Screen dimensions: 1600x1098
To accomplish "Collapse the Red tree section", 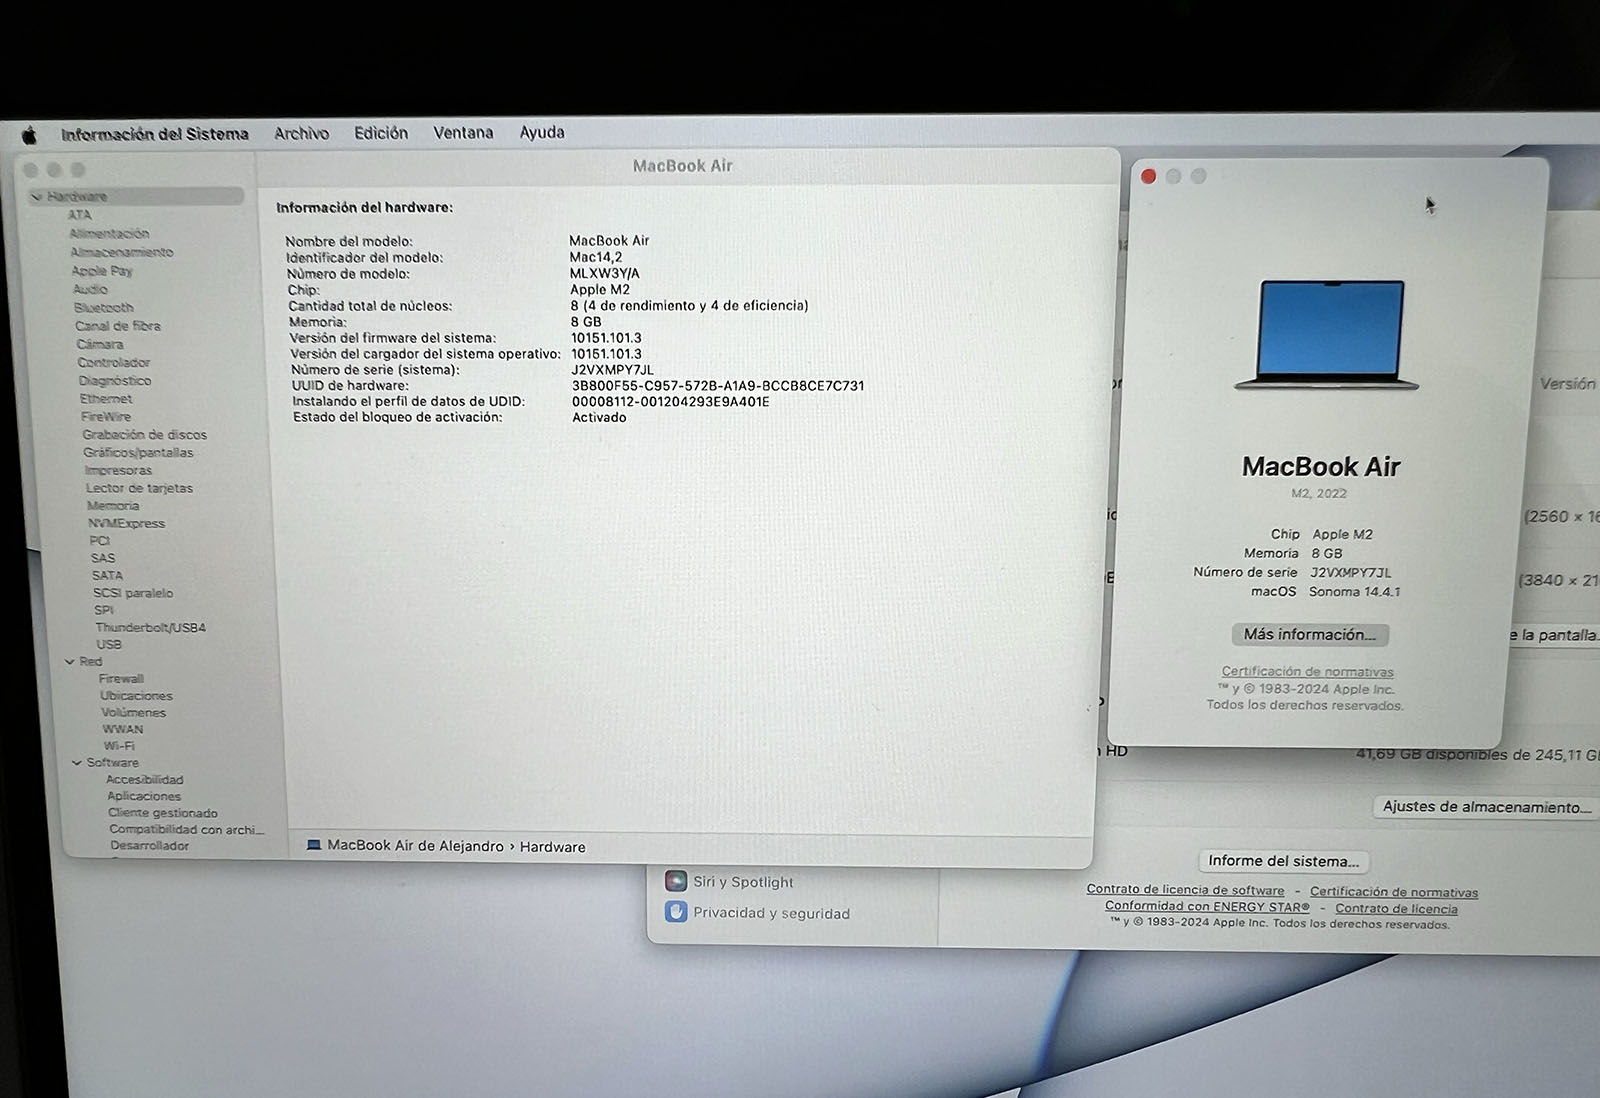I will pos(69,662).
